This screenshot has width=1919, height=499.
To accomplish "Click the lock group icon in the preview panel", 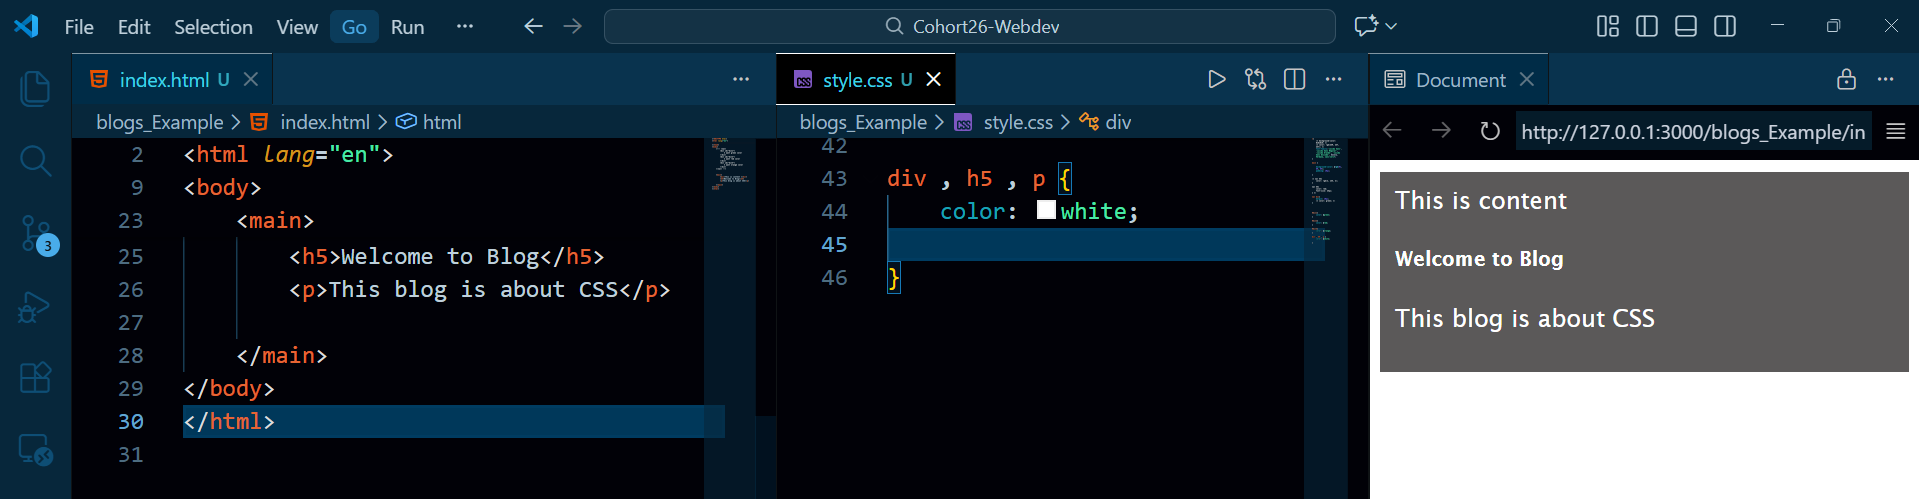I will coord(1846,79).
